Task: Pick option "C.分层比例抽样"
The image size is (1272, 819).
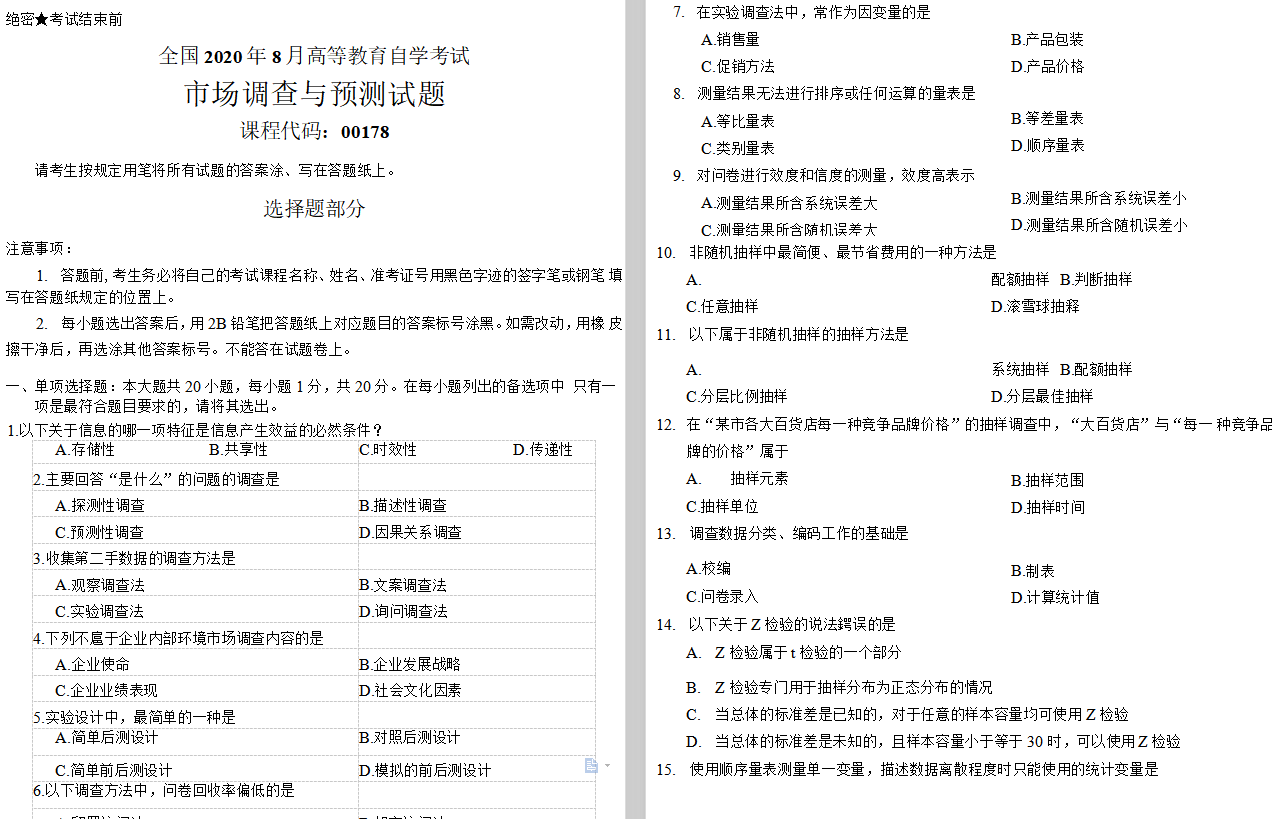Action: 737,397
